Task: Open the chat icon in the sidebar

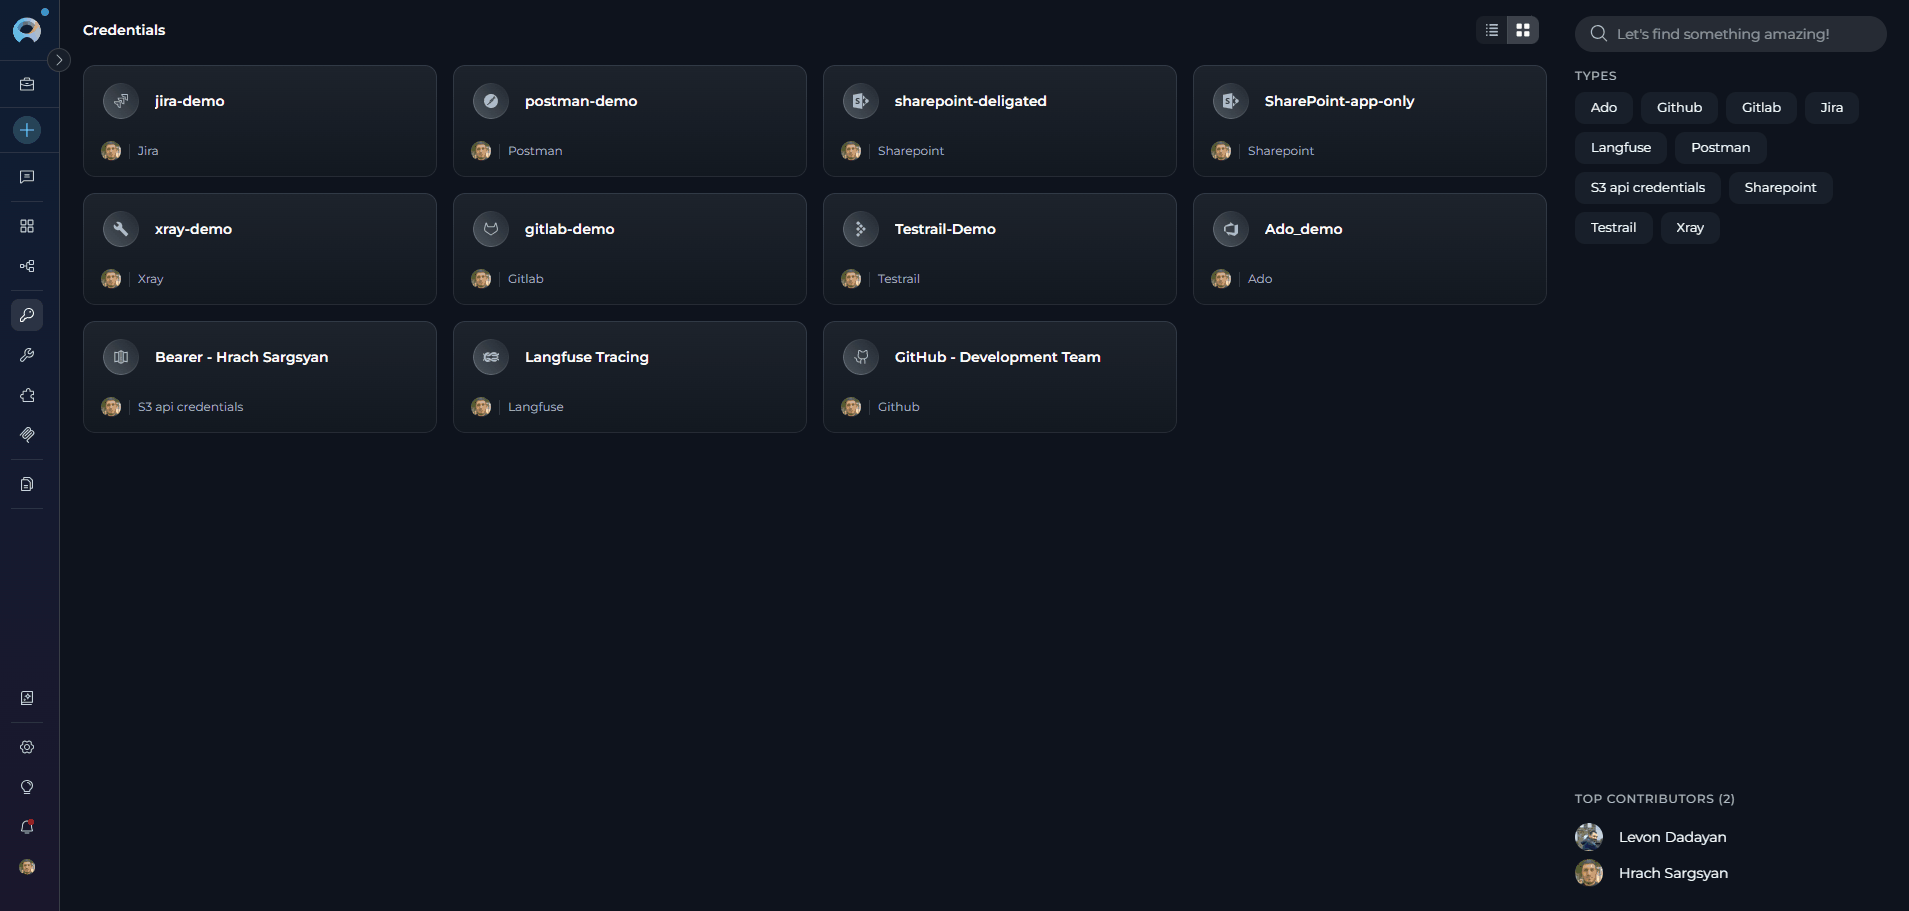Action: pyautogui.click(x=27, y=177)
